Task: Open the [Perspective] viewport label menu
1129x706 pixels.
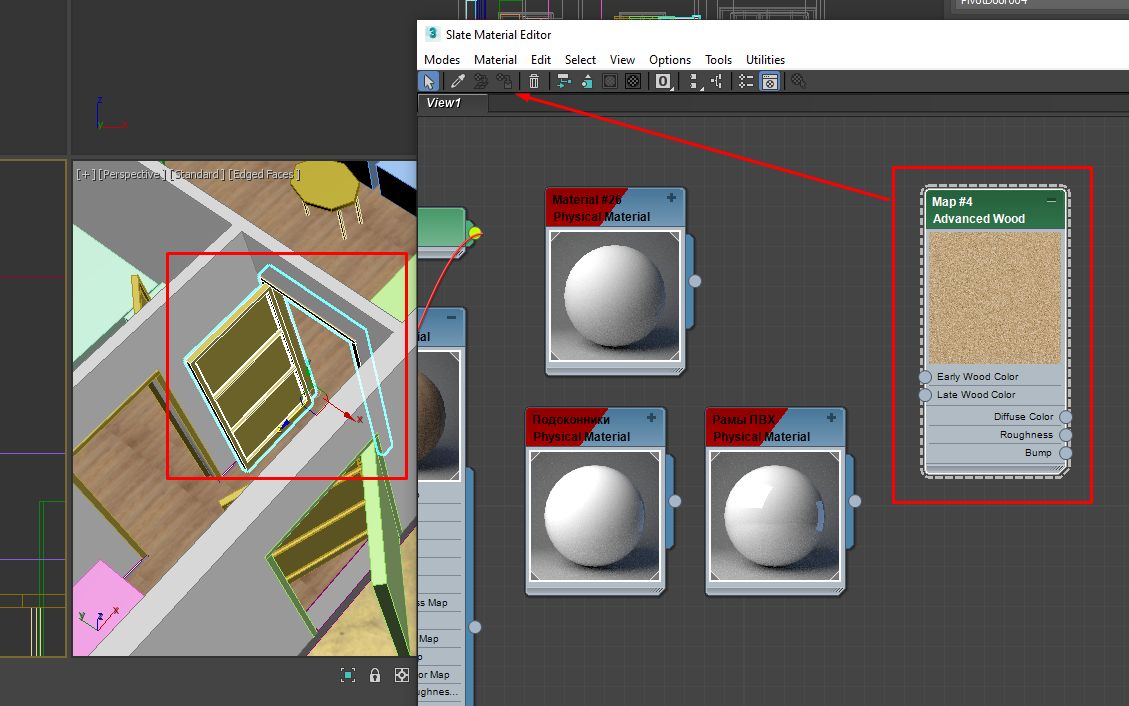Action: click(x=132, y=174)
